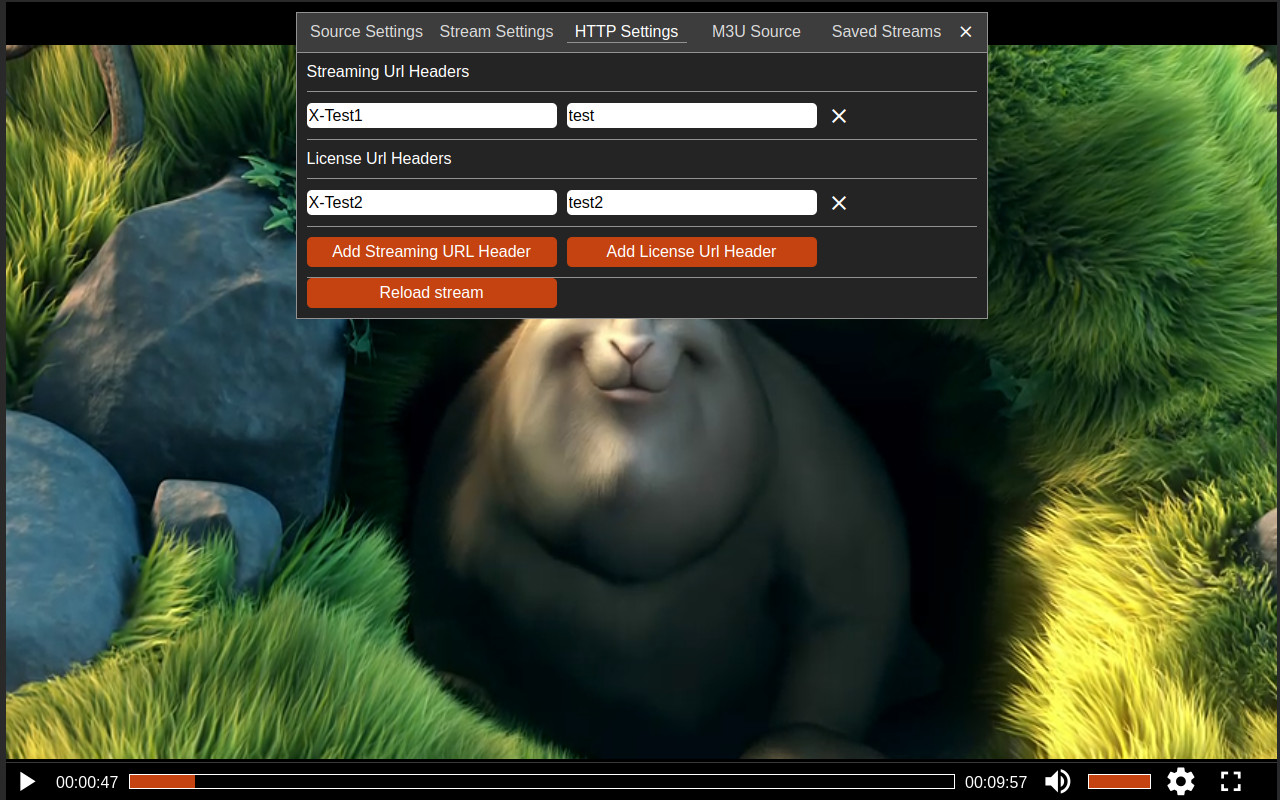This screenshot has height=800, width=1280.
Task: Delete the X-Test2 license header row
Action: pyautogui.click(x=839, y=203)
